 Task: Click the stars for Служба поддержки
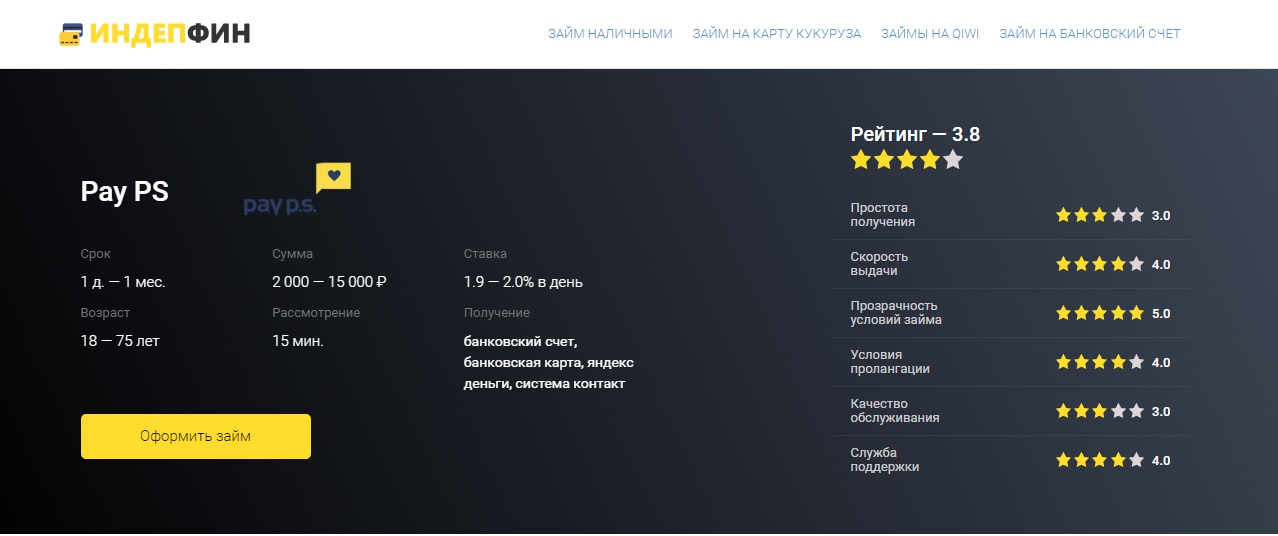coord(1100,460)
